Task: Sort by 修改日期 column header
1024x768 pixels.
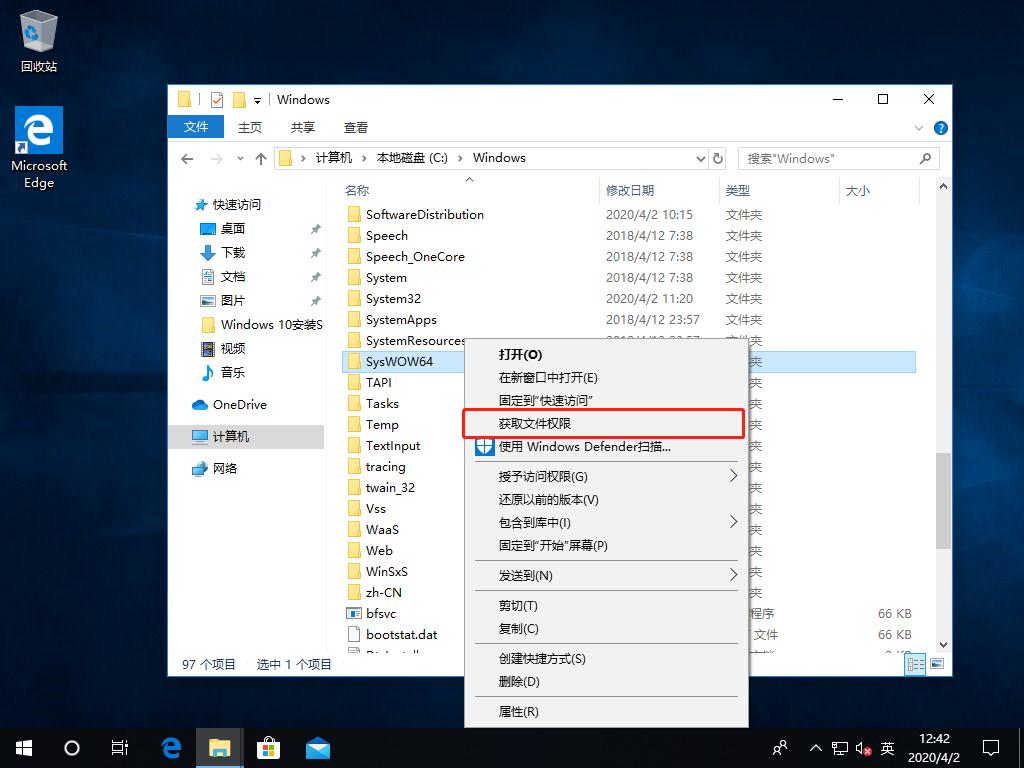Action: [630, 190]
